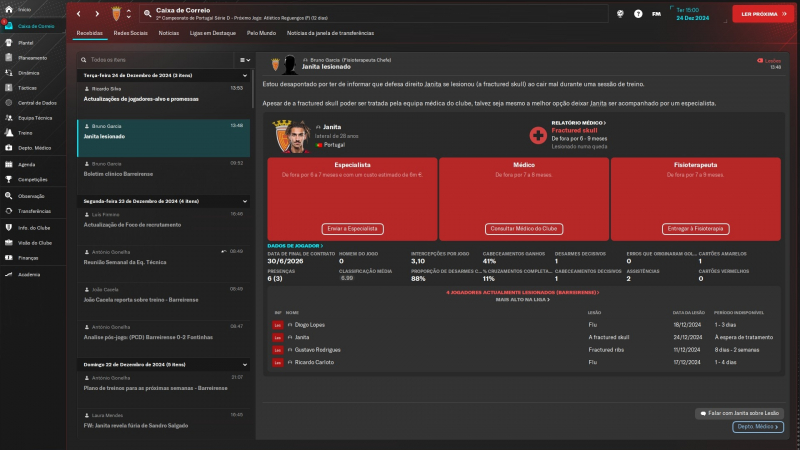Click the Ler Próxima continue button

click(x=761, y=14)
